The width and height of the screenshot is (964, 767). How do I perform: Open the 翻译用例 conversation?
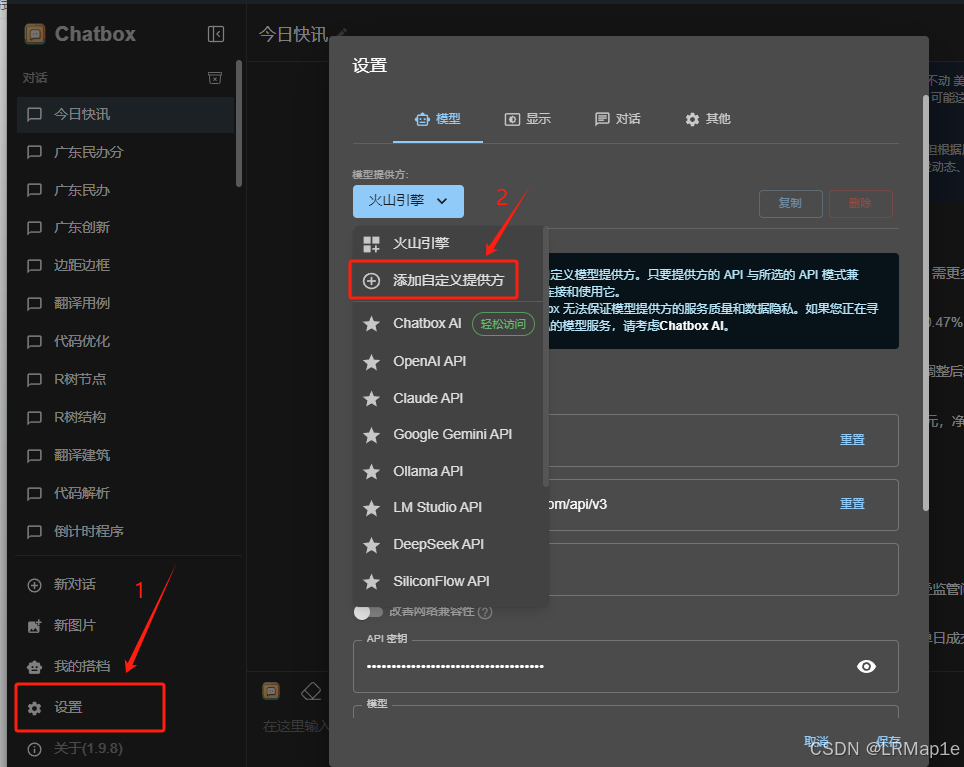(125, 304)
